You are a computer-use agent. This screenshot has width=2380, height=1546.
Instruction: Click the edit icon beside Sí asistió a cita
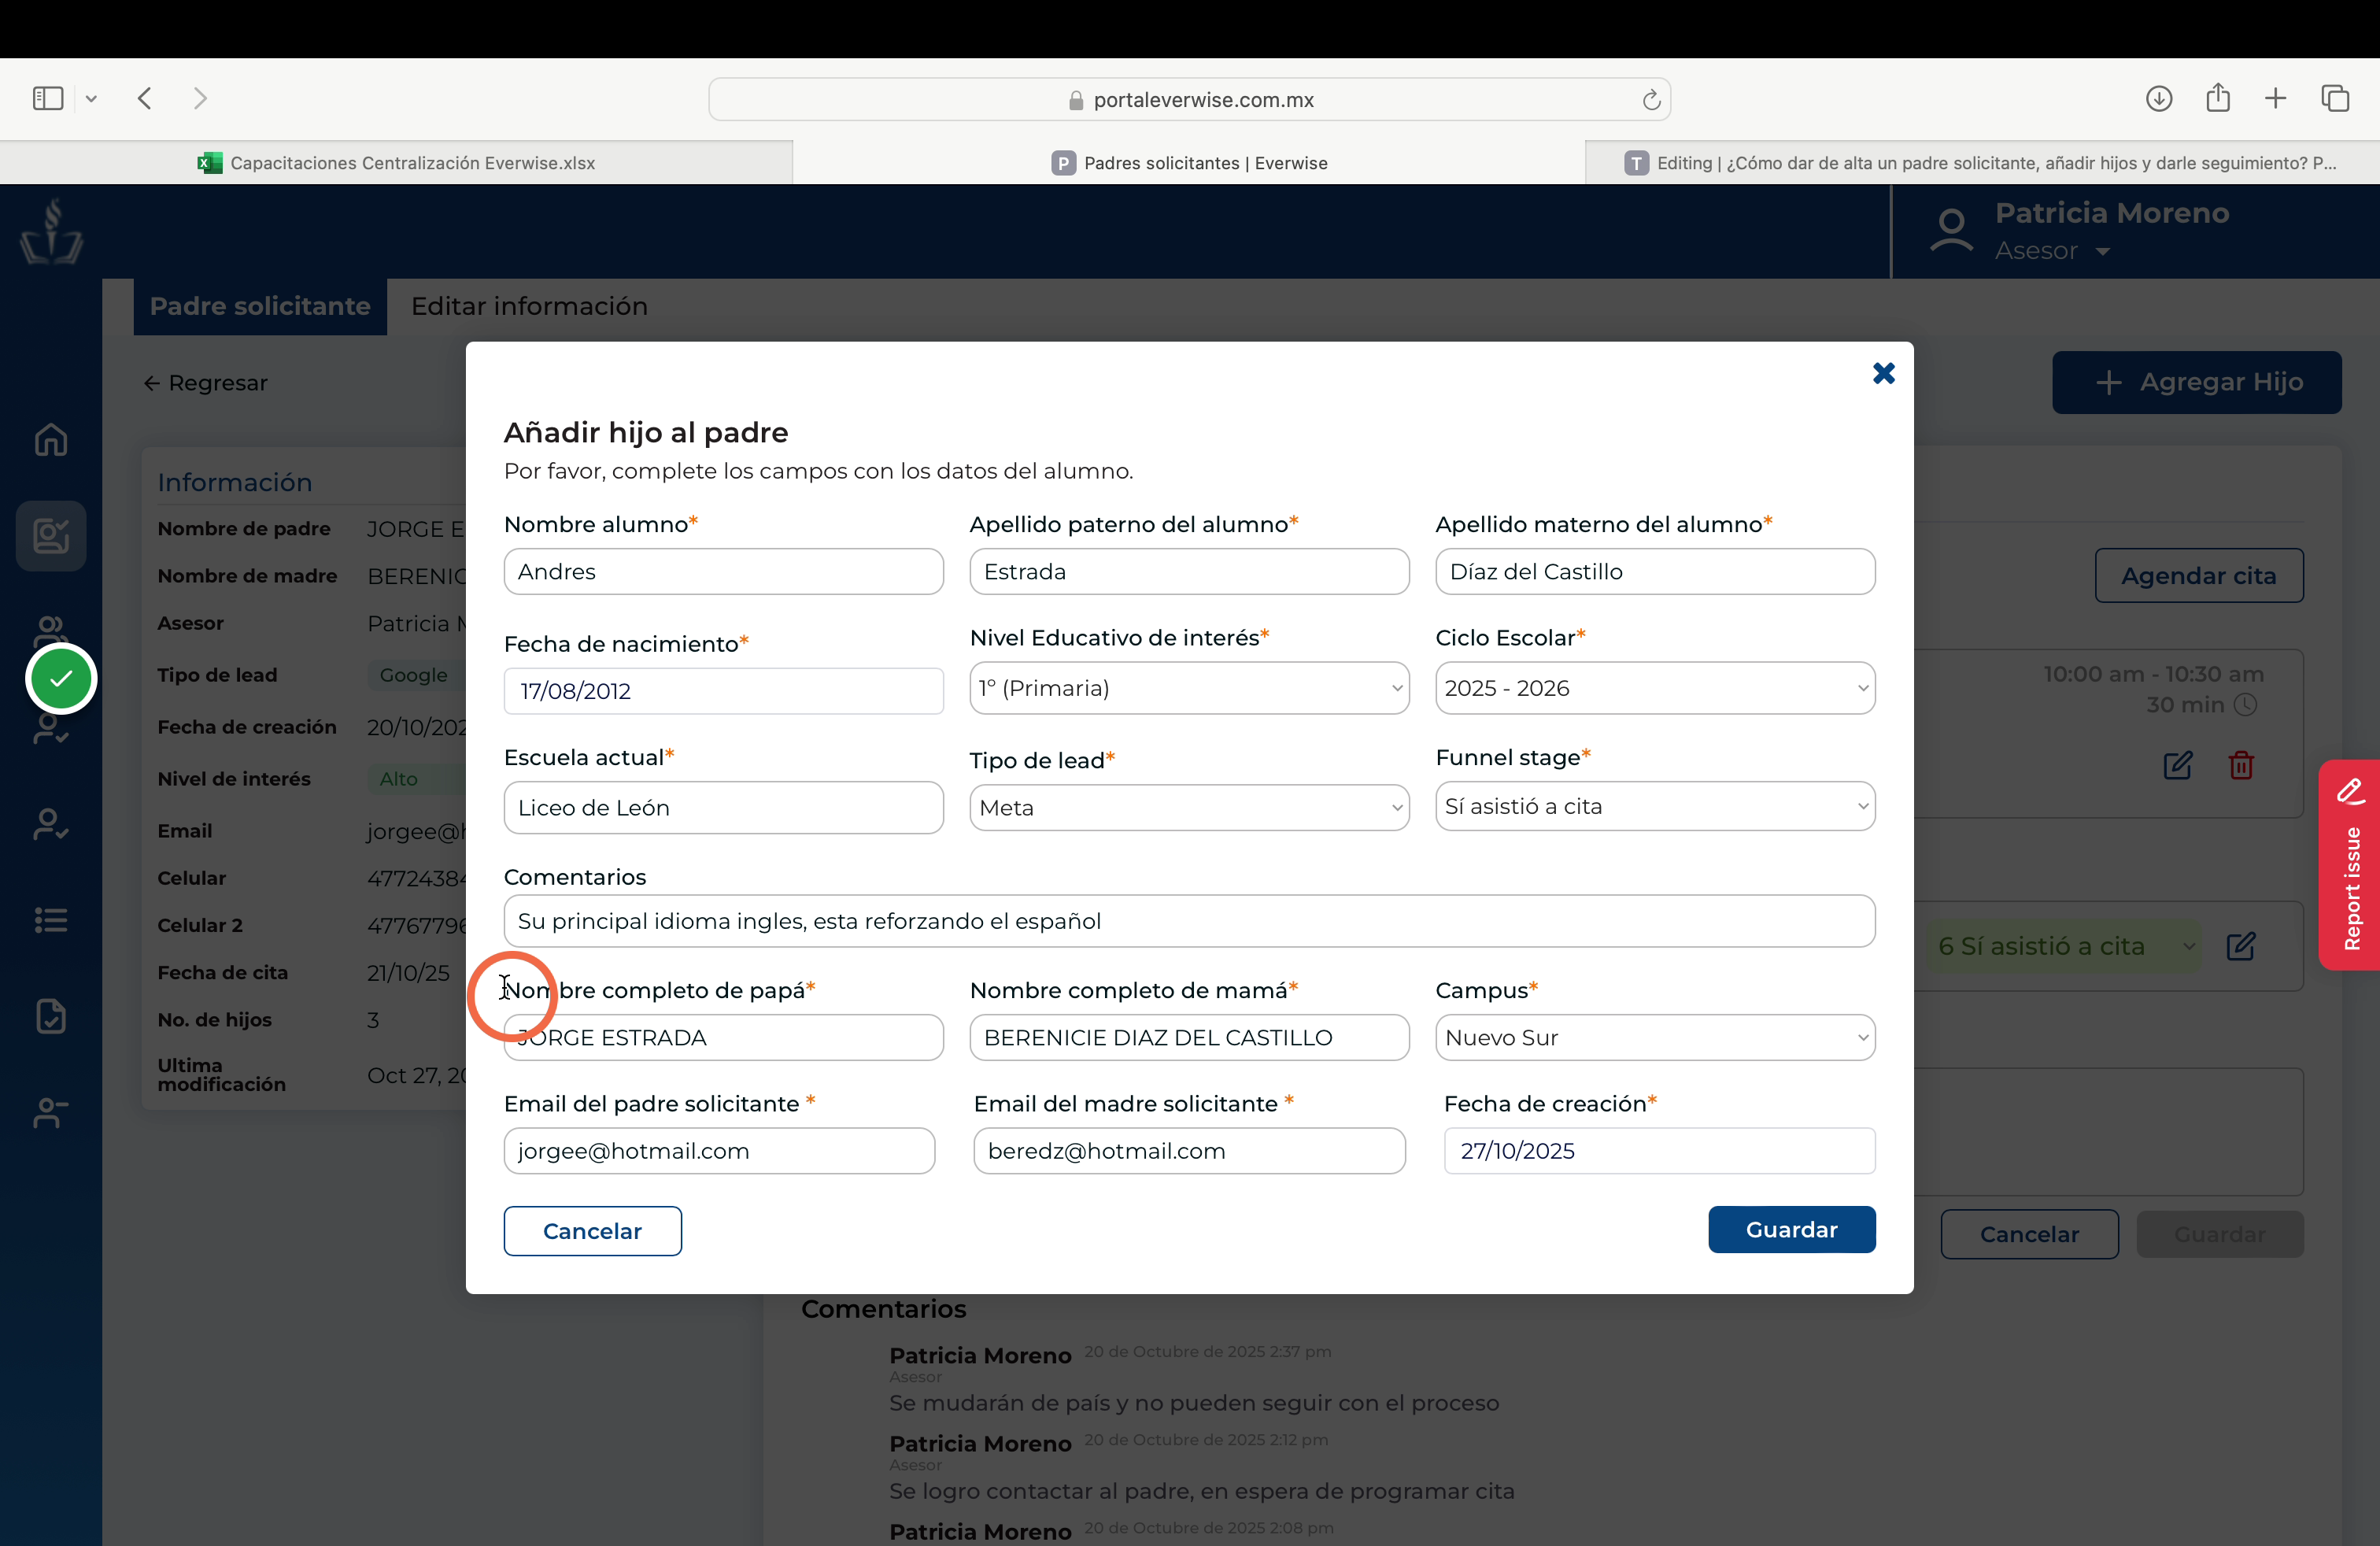[2240, 945]
